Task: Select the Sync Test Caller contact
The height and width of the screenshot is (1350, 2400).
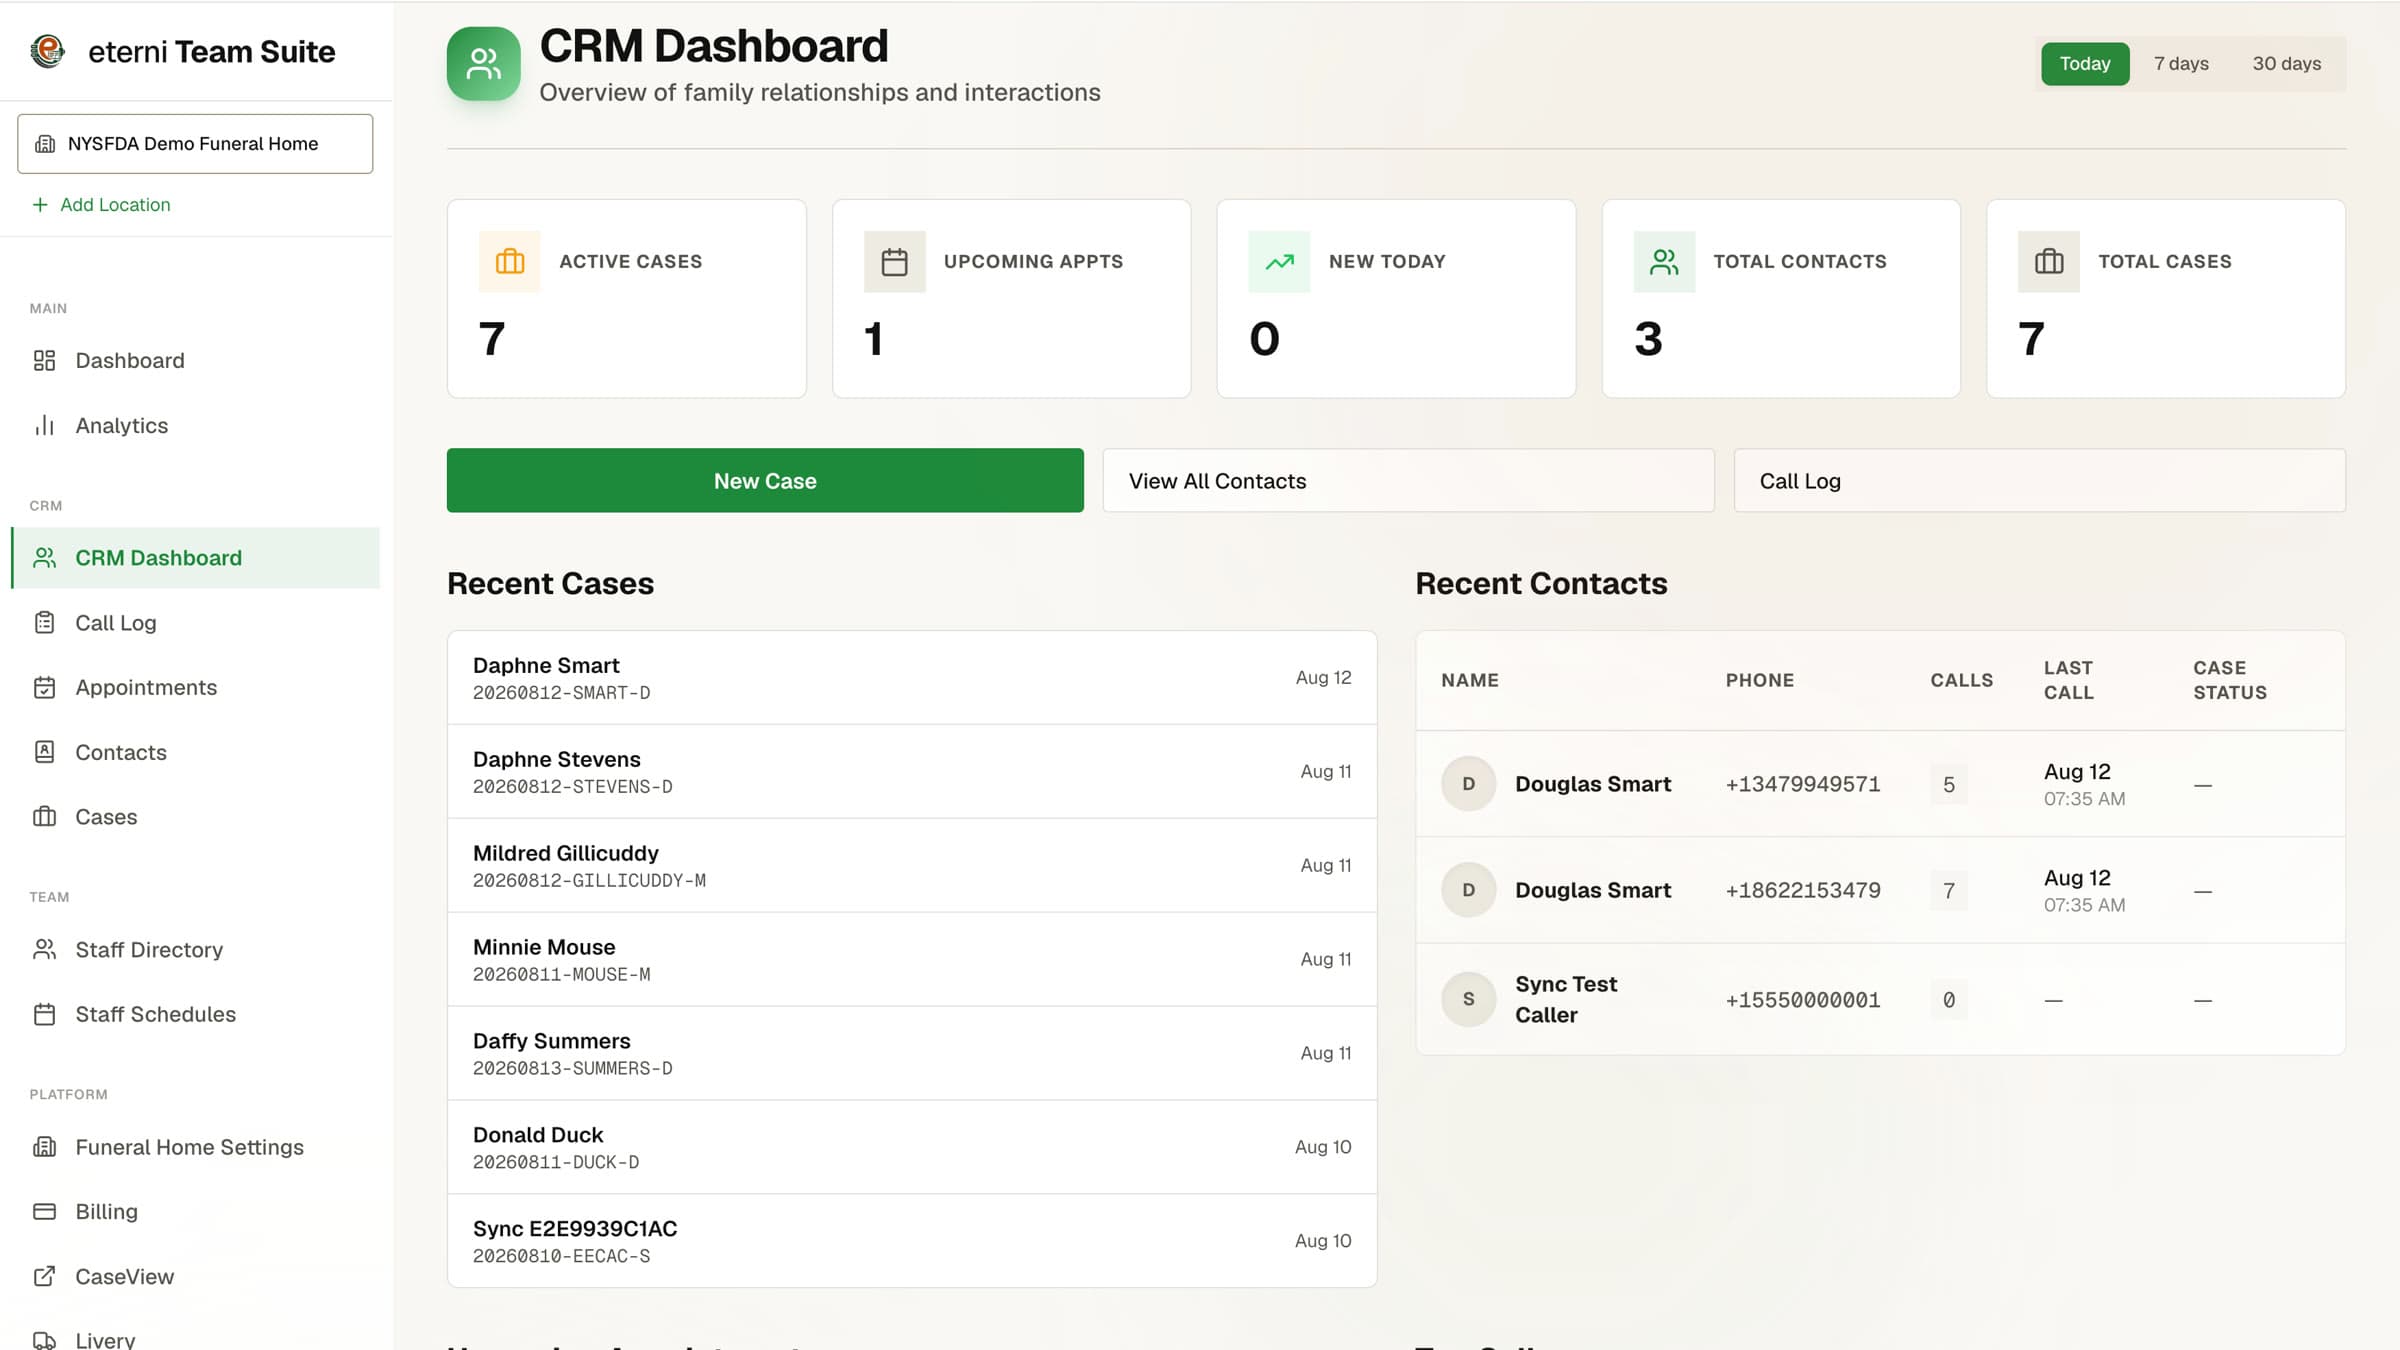Action: coord(1880,999)
